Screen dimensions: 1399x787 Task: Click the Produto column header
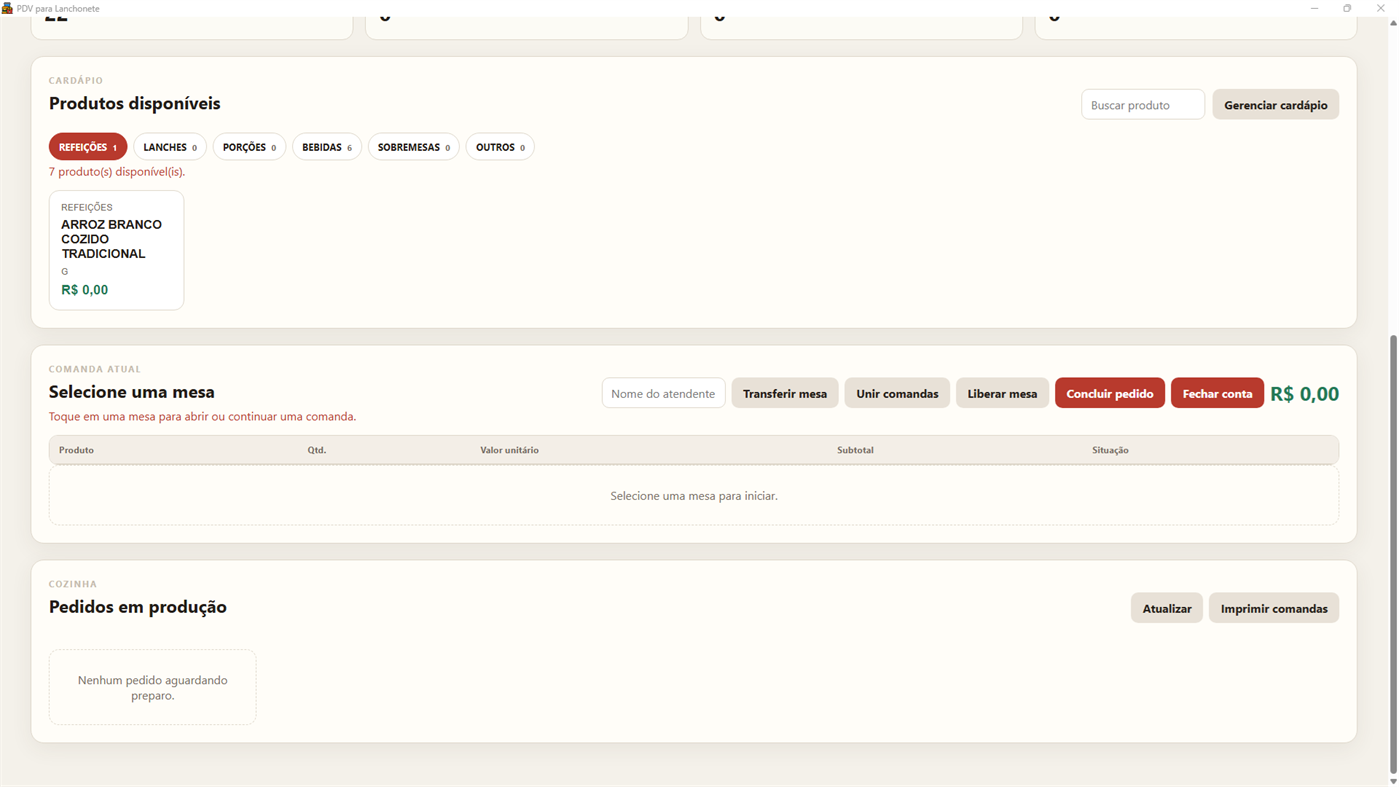tap(76, 450)
